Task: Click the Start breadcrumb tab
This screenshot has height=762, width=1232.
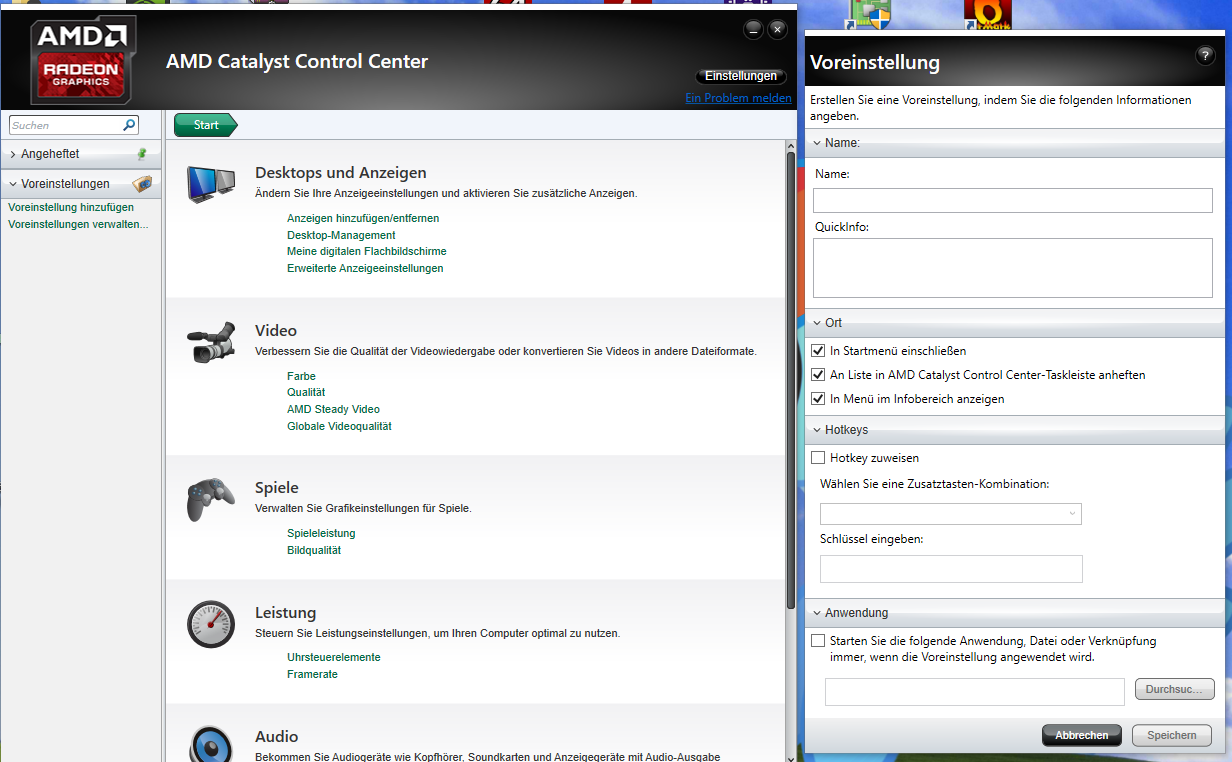Action: pos(206,125)
